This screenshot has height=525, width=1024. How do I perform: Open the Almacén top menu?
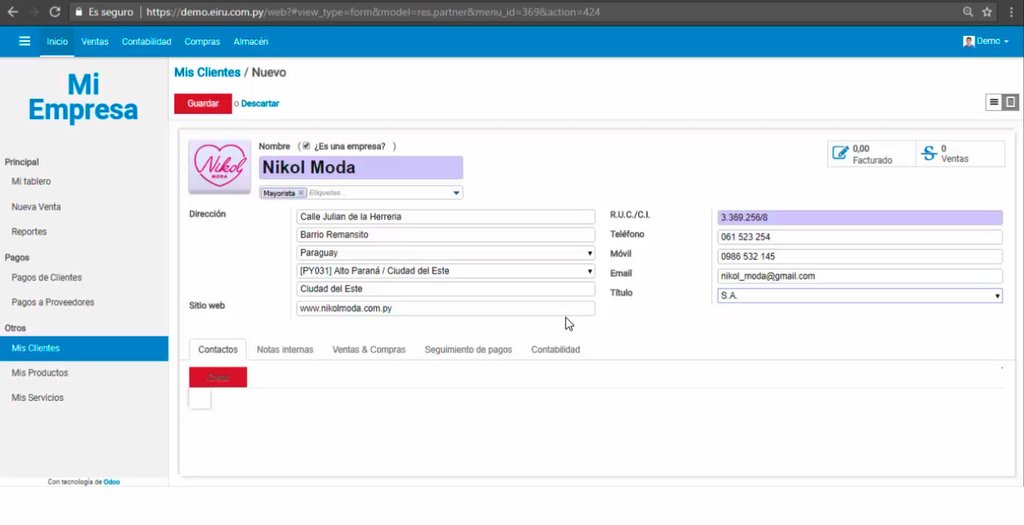coord(251,41)
